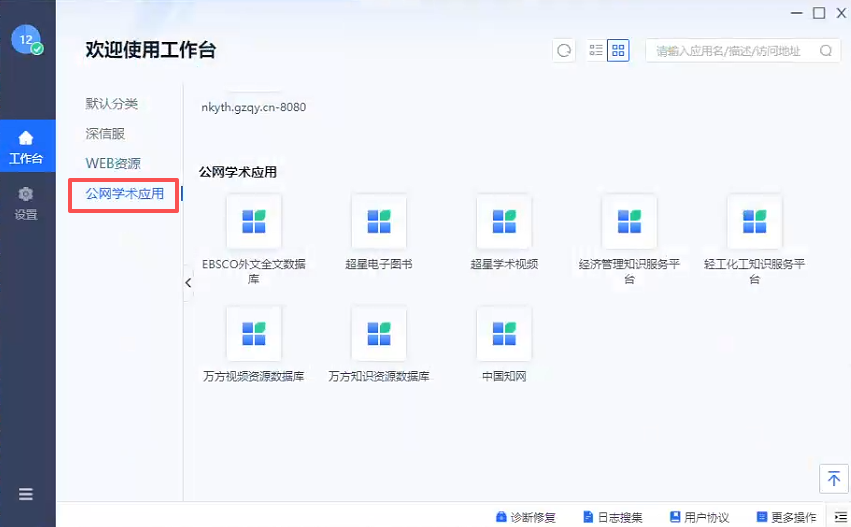Open EBSCO外文全文数据库 app icon
This screenshot has width=851, height=527.
click(x=254, y=222)
